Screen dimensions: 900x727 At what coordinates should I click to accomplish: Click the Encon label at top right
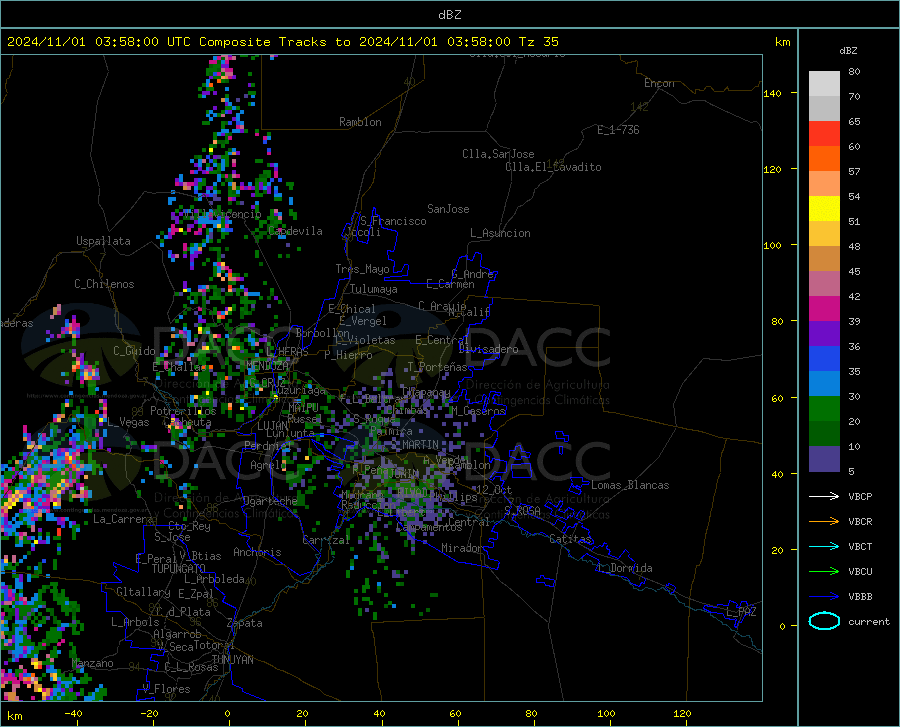(x=659, y=83)
